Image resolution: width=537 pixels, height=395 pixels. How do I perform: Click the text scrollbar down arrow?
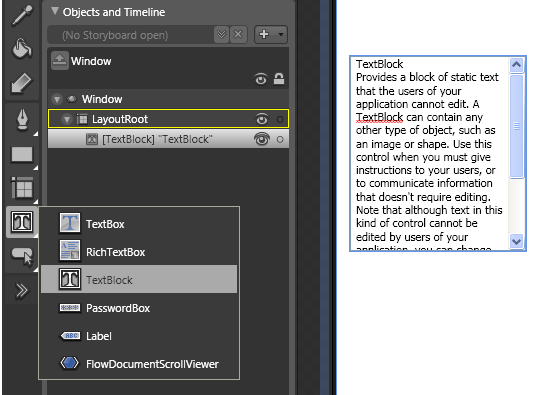pyautogui.click(x=516, y=241)
